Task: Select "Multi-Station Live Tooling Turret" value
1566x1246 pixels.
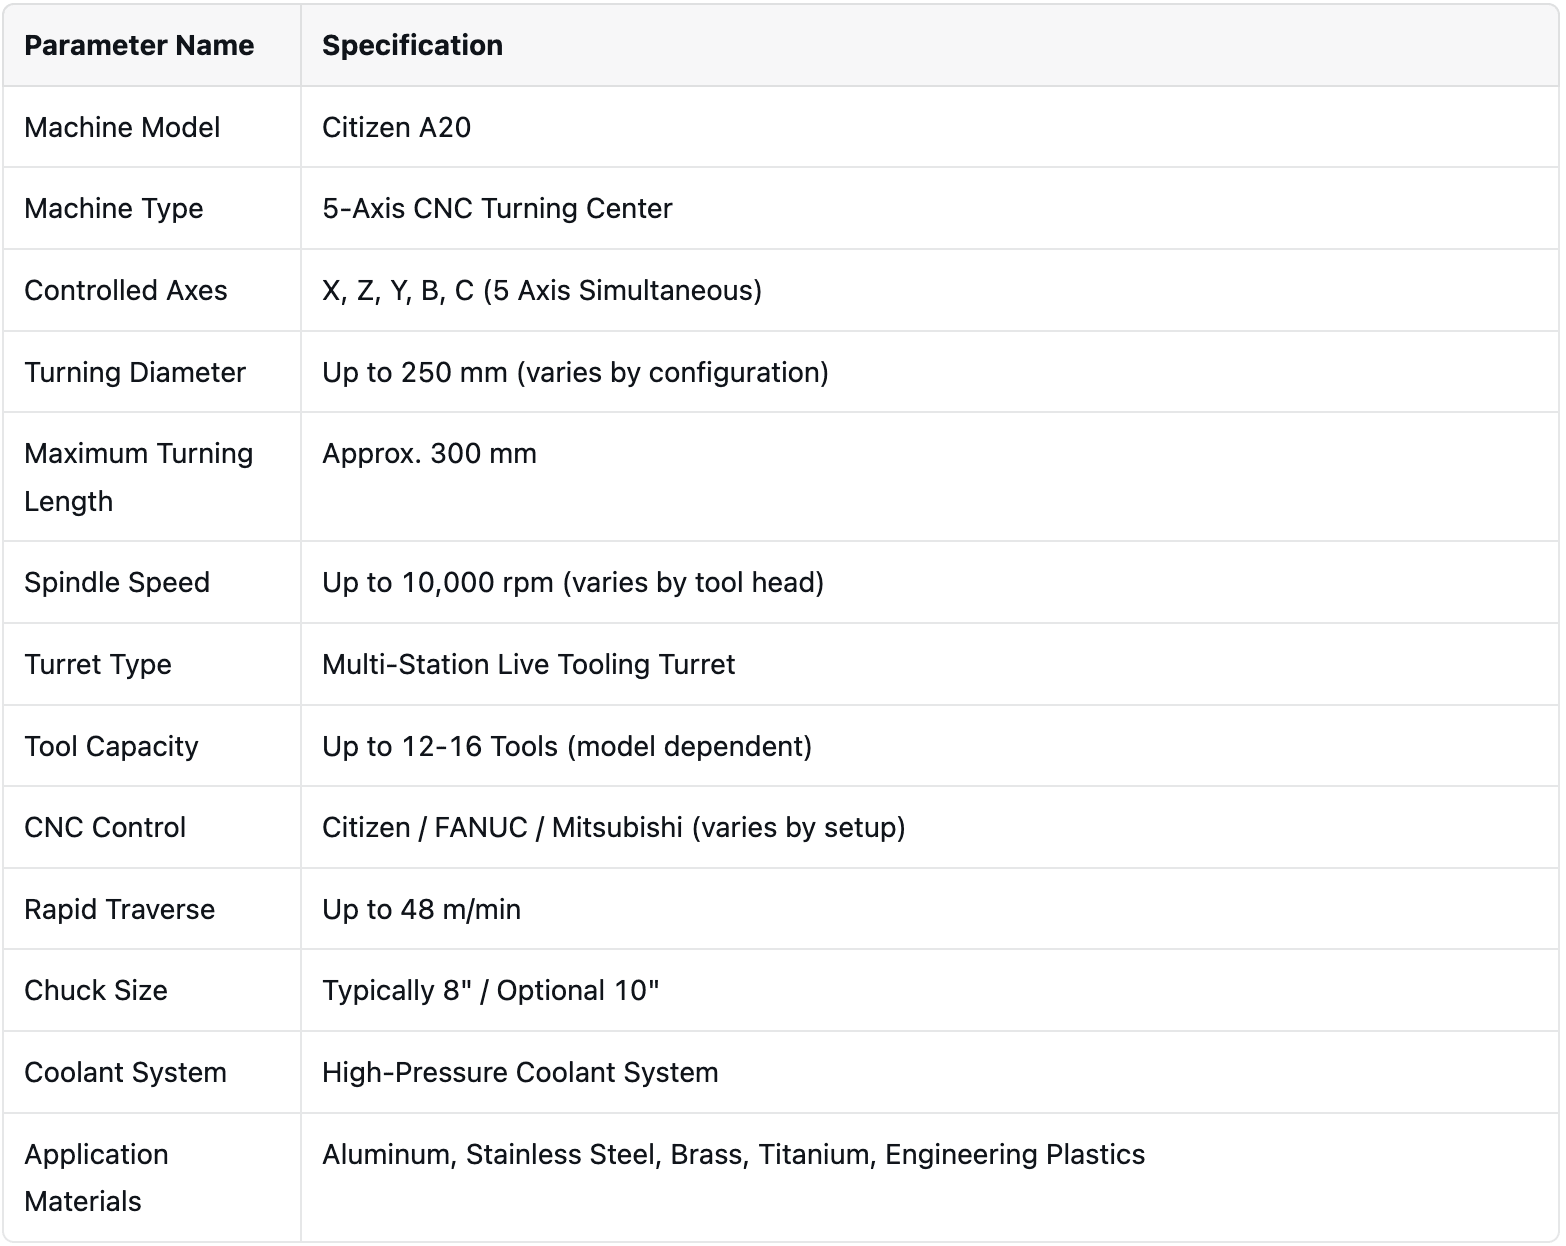Action: [528, 665]
